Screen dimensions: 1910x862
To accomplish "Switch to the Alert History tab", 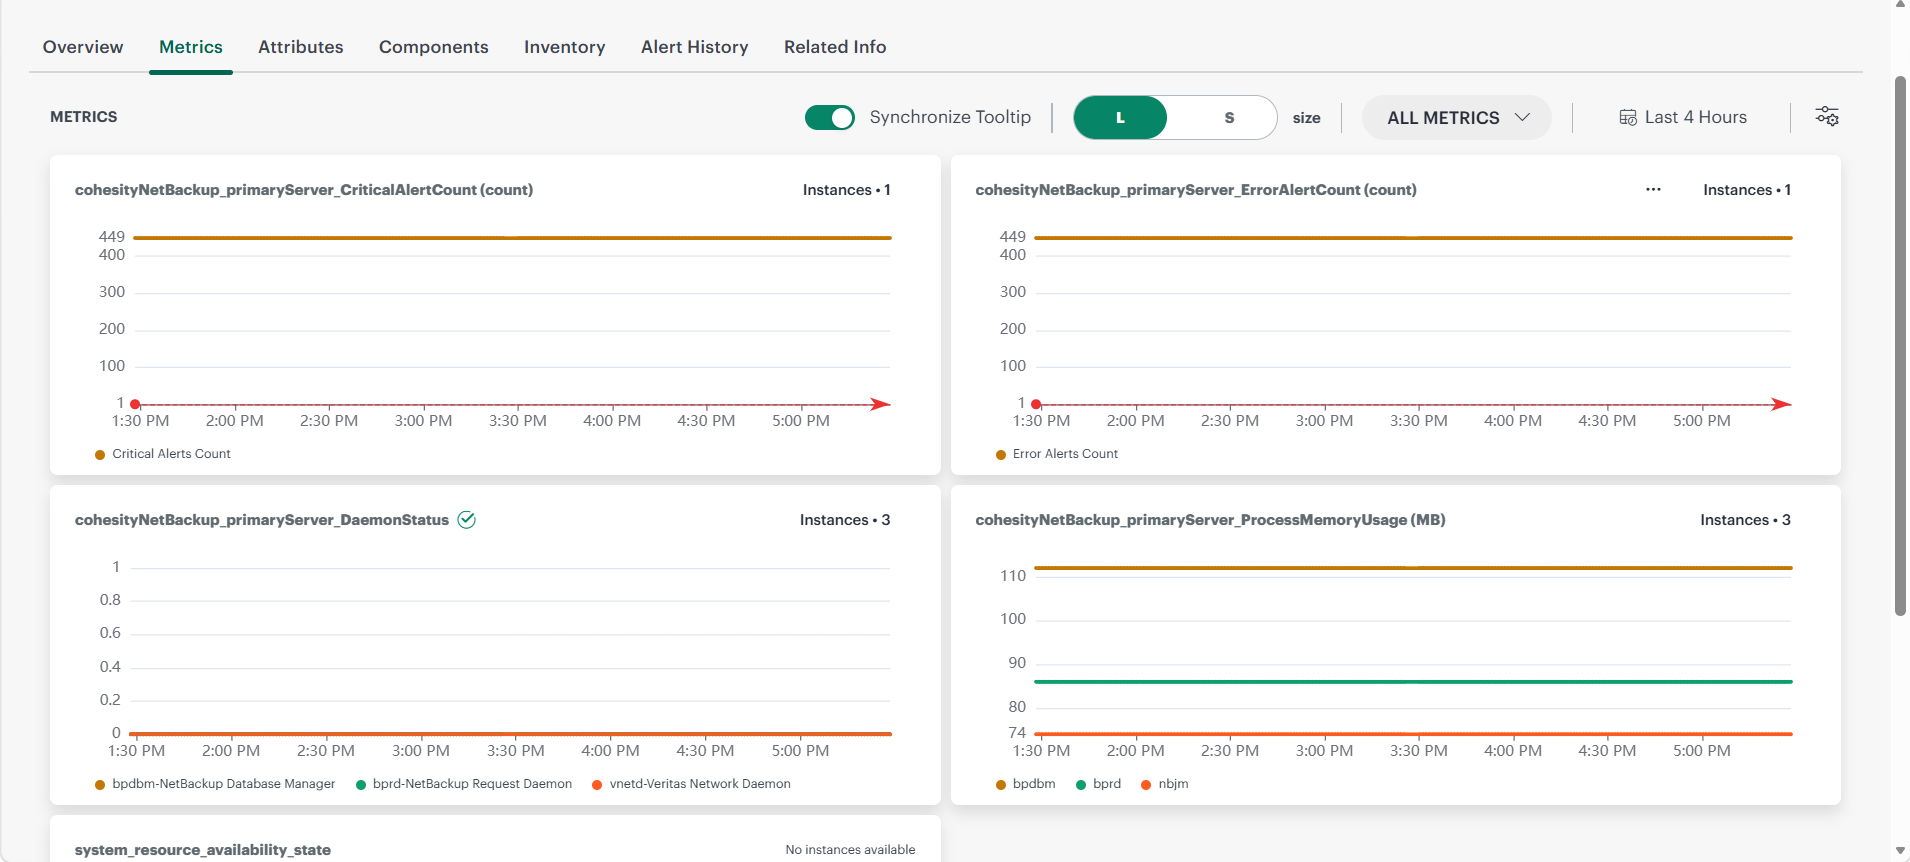I will point(695,47).
